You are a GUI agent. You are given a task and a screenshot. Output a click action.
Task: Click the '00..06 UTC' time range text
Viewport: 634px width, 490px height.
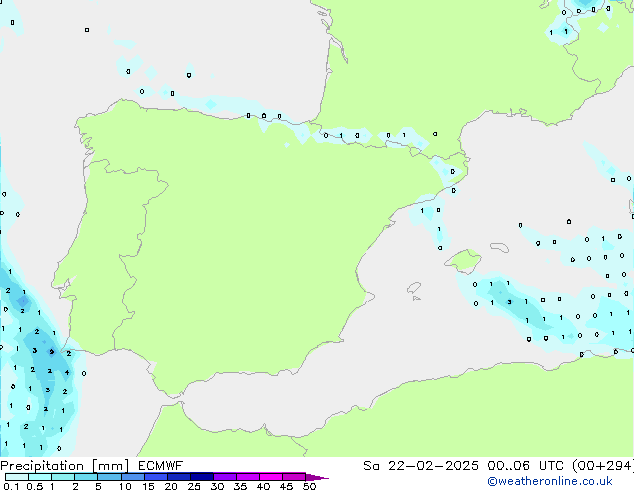pos(525,466)
